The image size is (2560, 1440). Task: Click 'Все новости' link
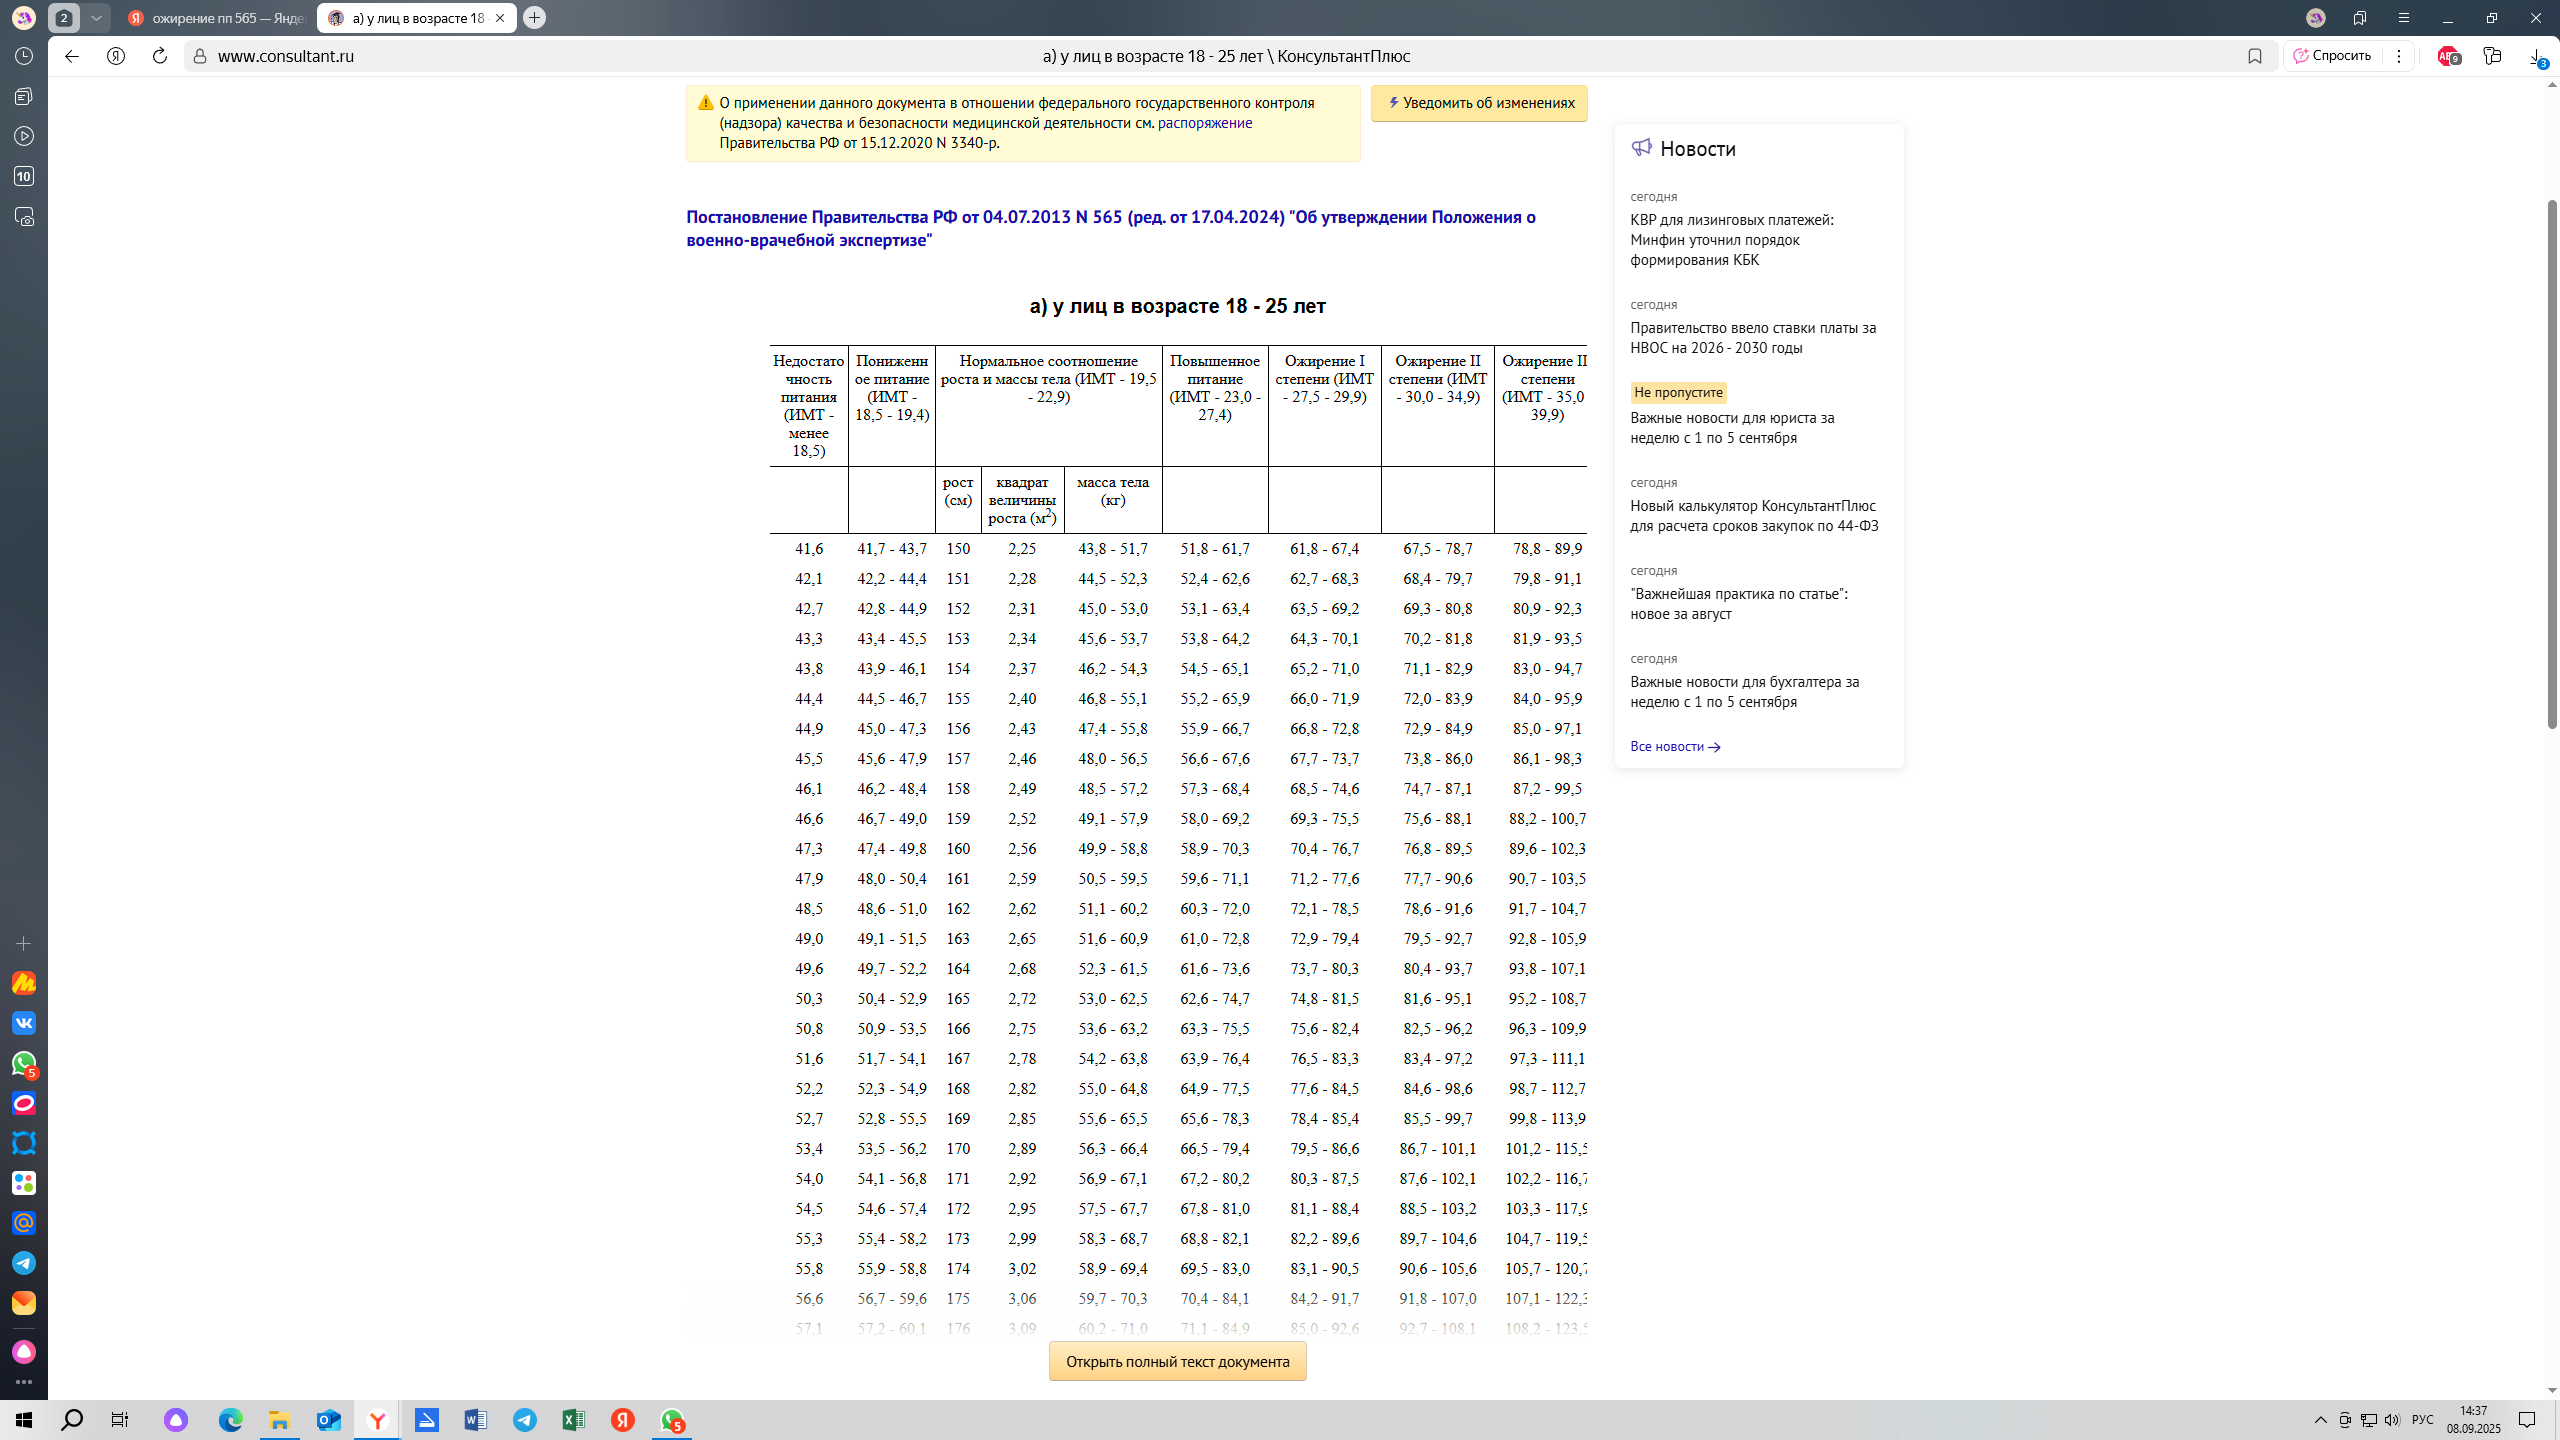point(1675,747)
